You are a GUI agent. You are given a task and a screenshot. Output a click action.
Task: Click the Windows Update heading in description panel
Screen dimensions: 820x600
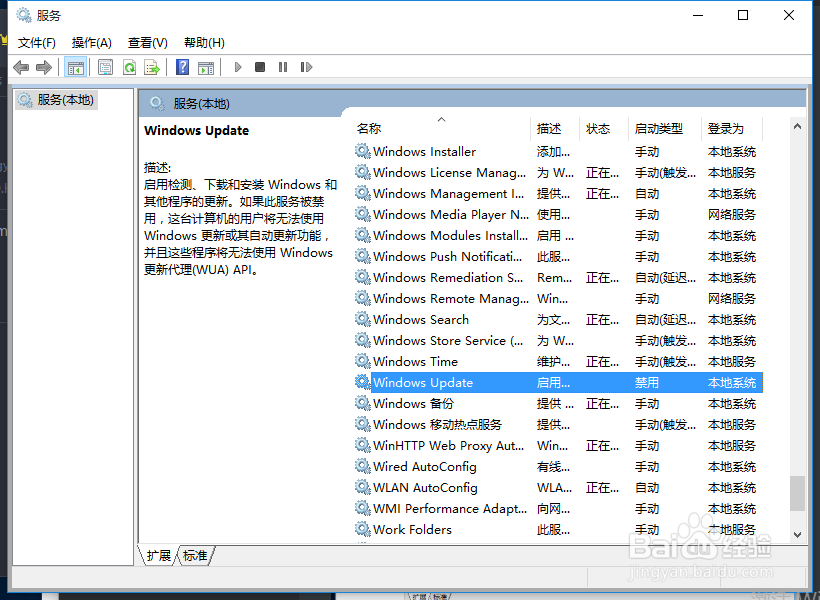click(197, 130)
